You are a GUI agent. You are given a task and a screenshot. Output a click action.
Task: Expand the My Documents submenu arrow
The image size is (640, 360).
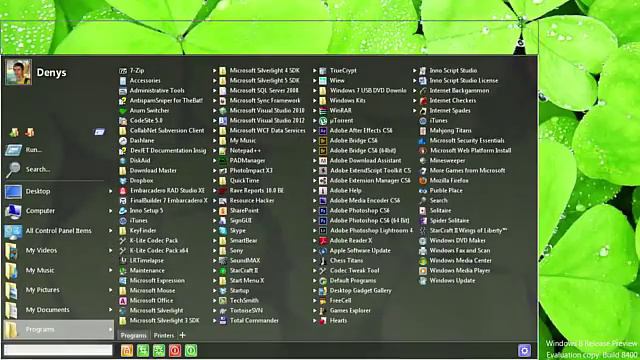coord(110,310)
